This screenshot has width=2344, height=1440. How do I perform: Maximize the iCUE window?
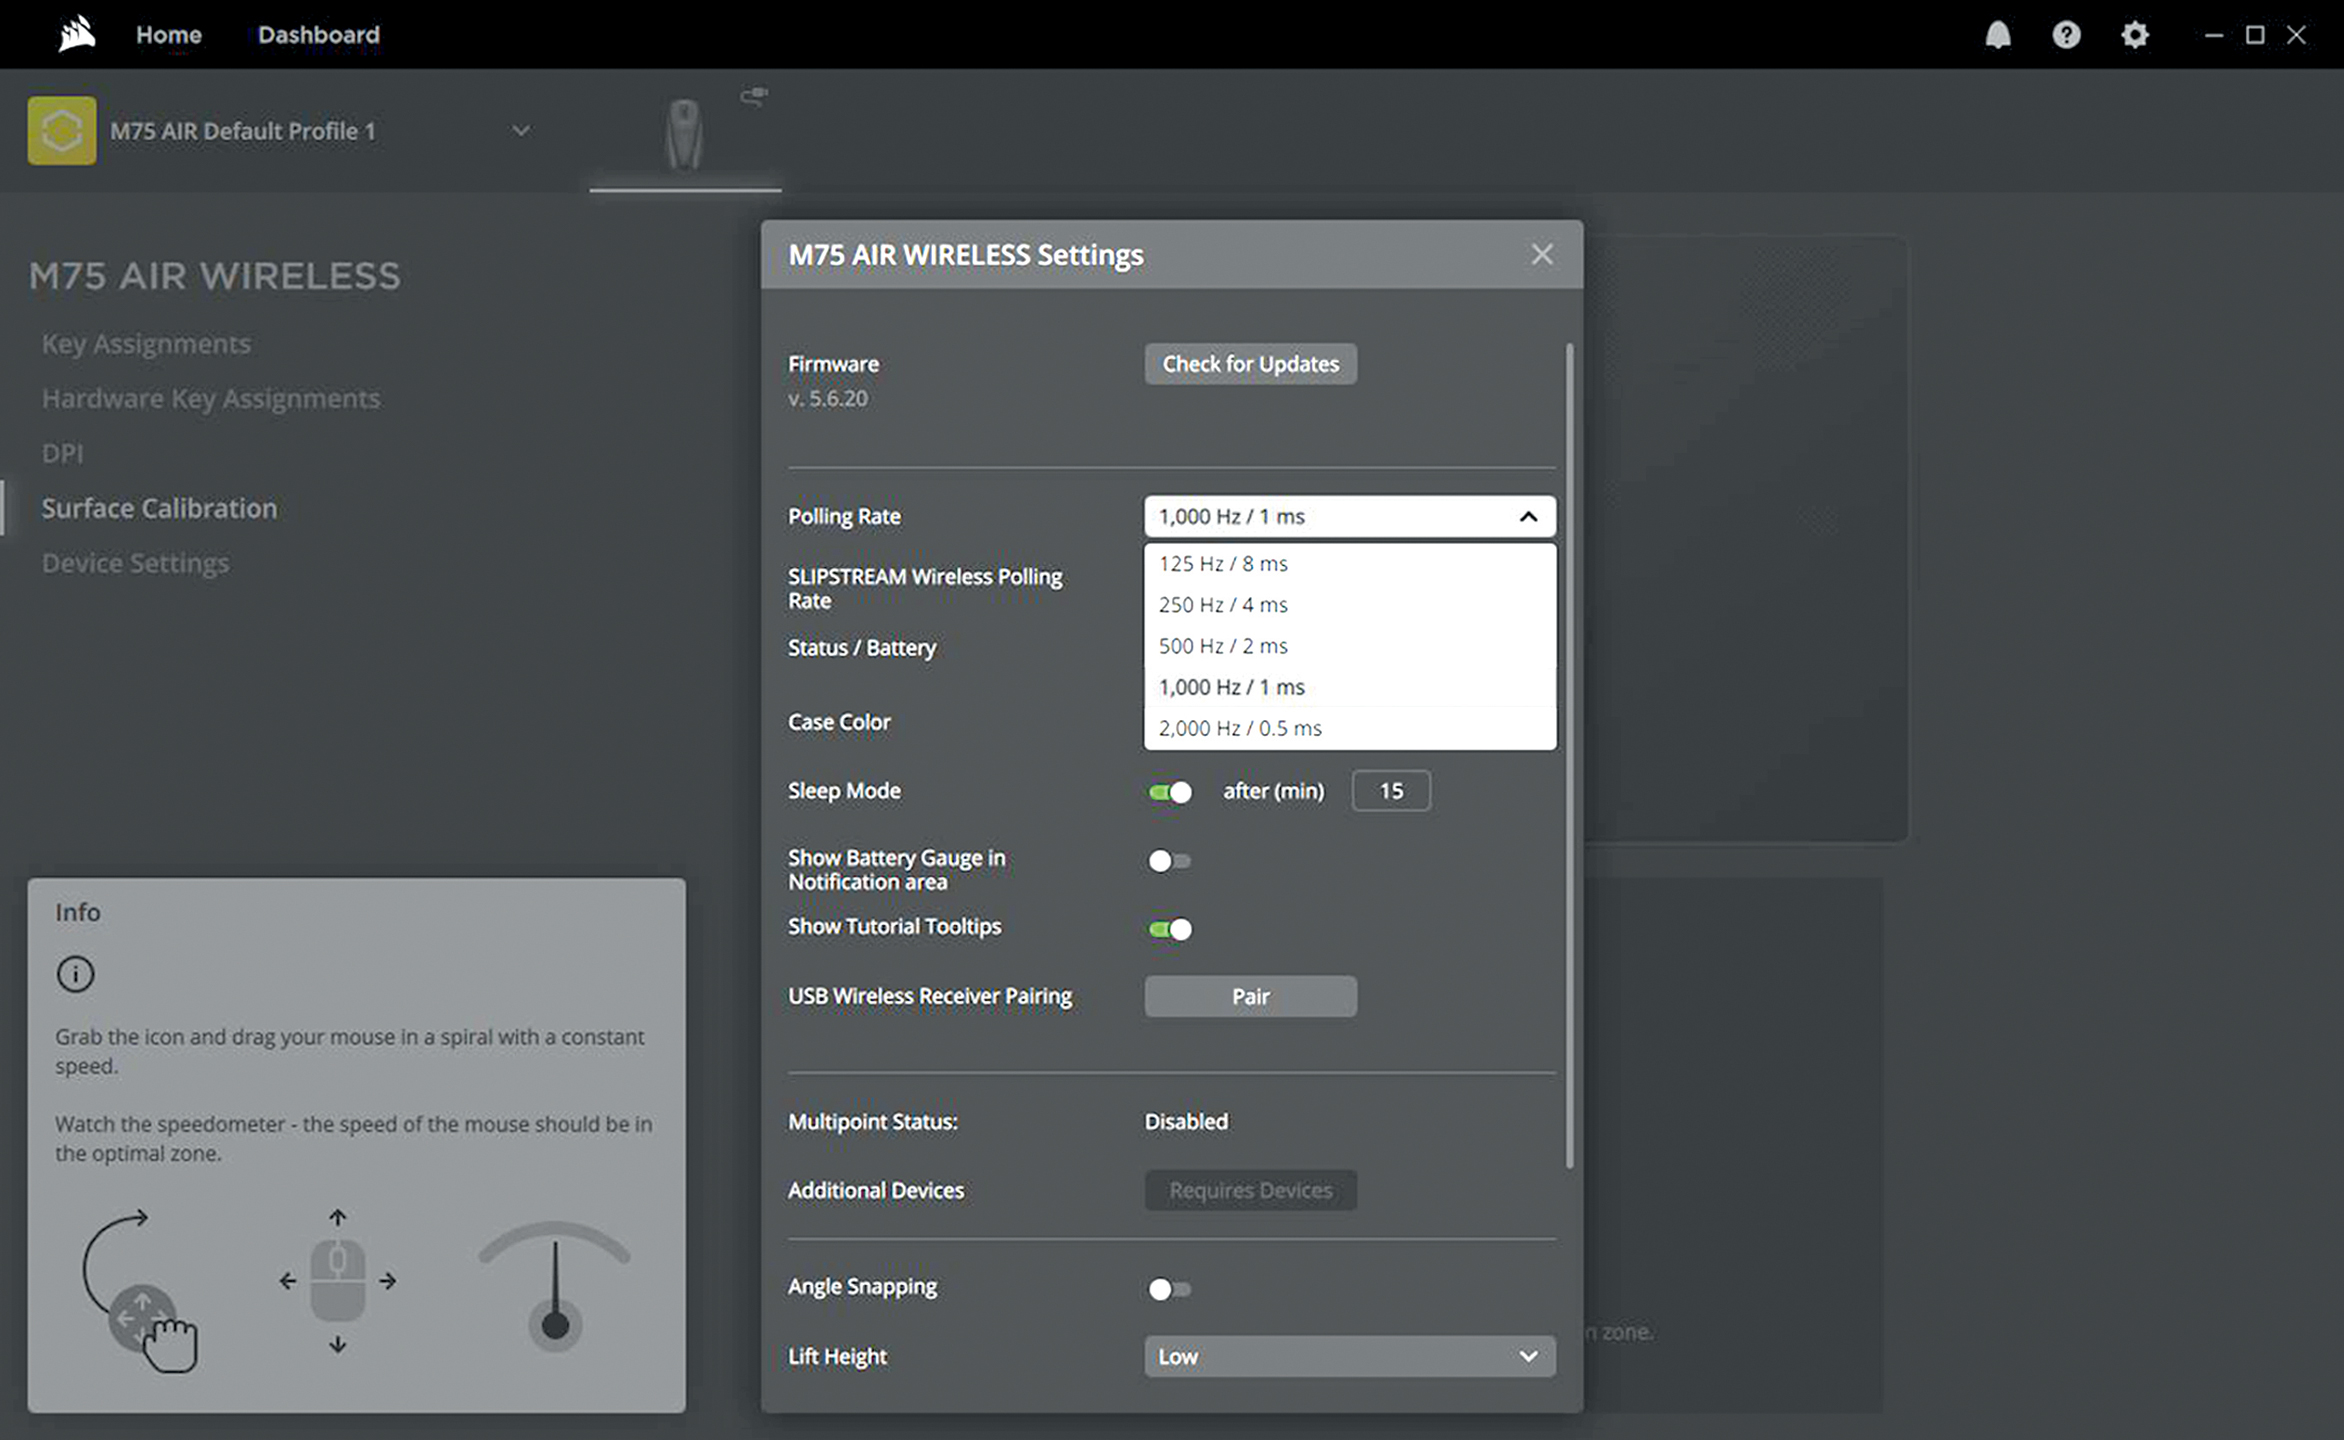(2255, 35)
